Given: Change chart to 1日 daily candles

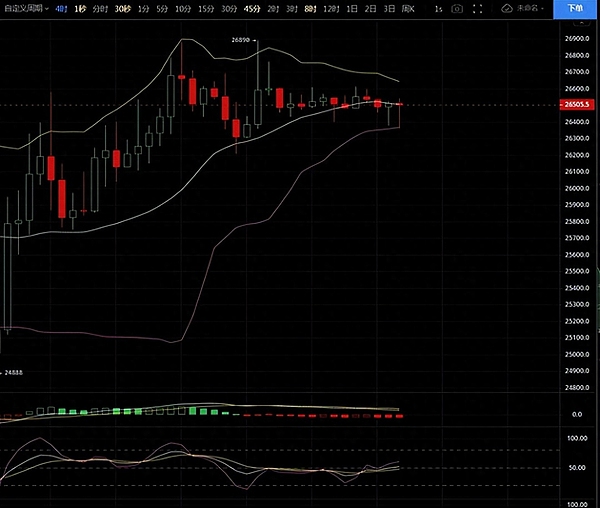Looking at the screenshot, I should 351,8.
